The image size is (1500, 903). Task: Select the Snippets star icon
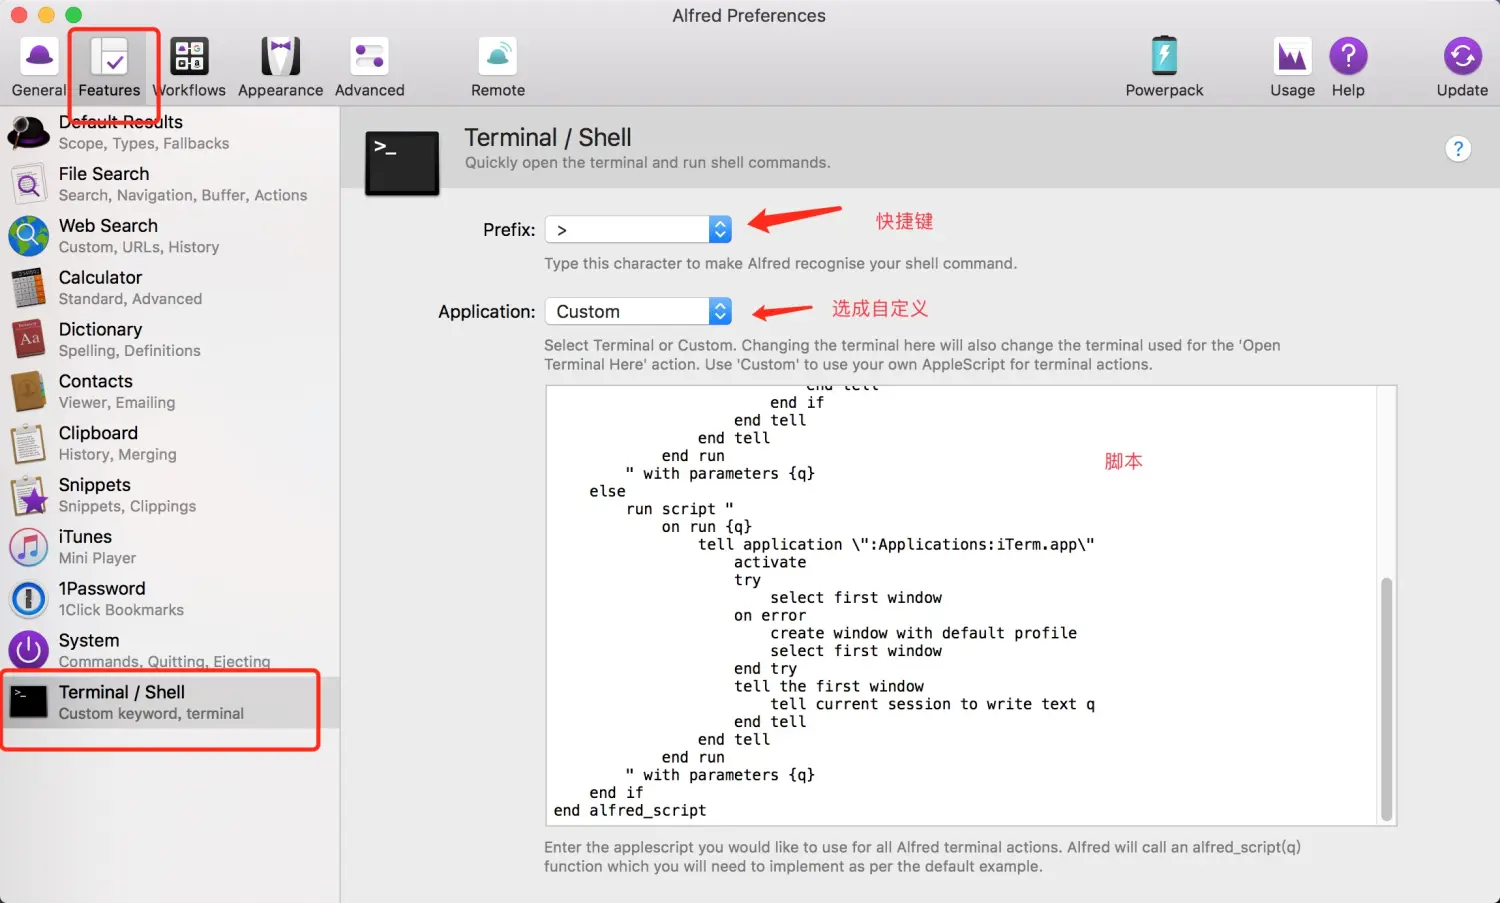coord(28,496)
